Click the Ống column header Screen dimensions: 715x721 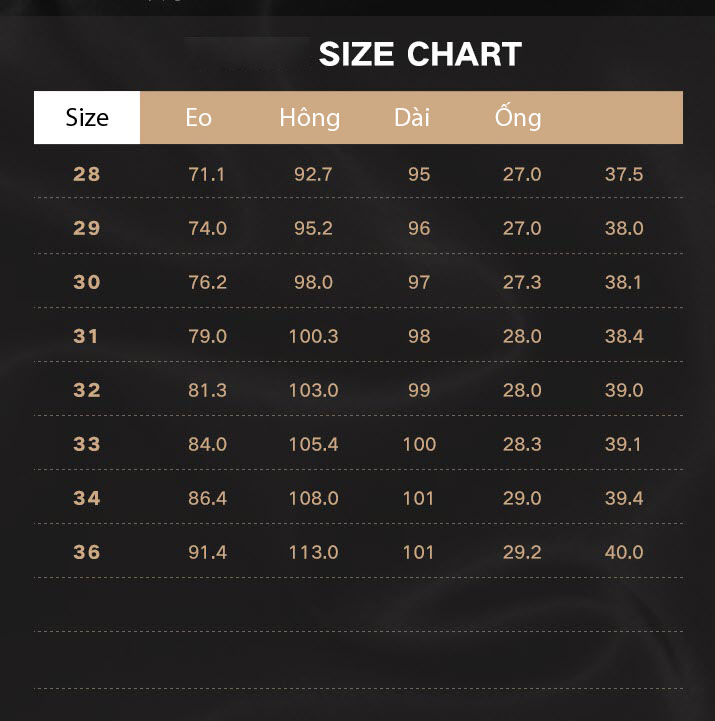[518, 117]
